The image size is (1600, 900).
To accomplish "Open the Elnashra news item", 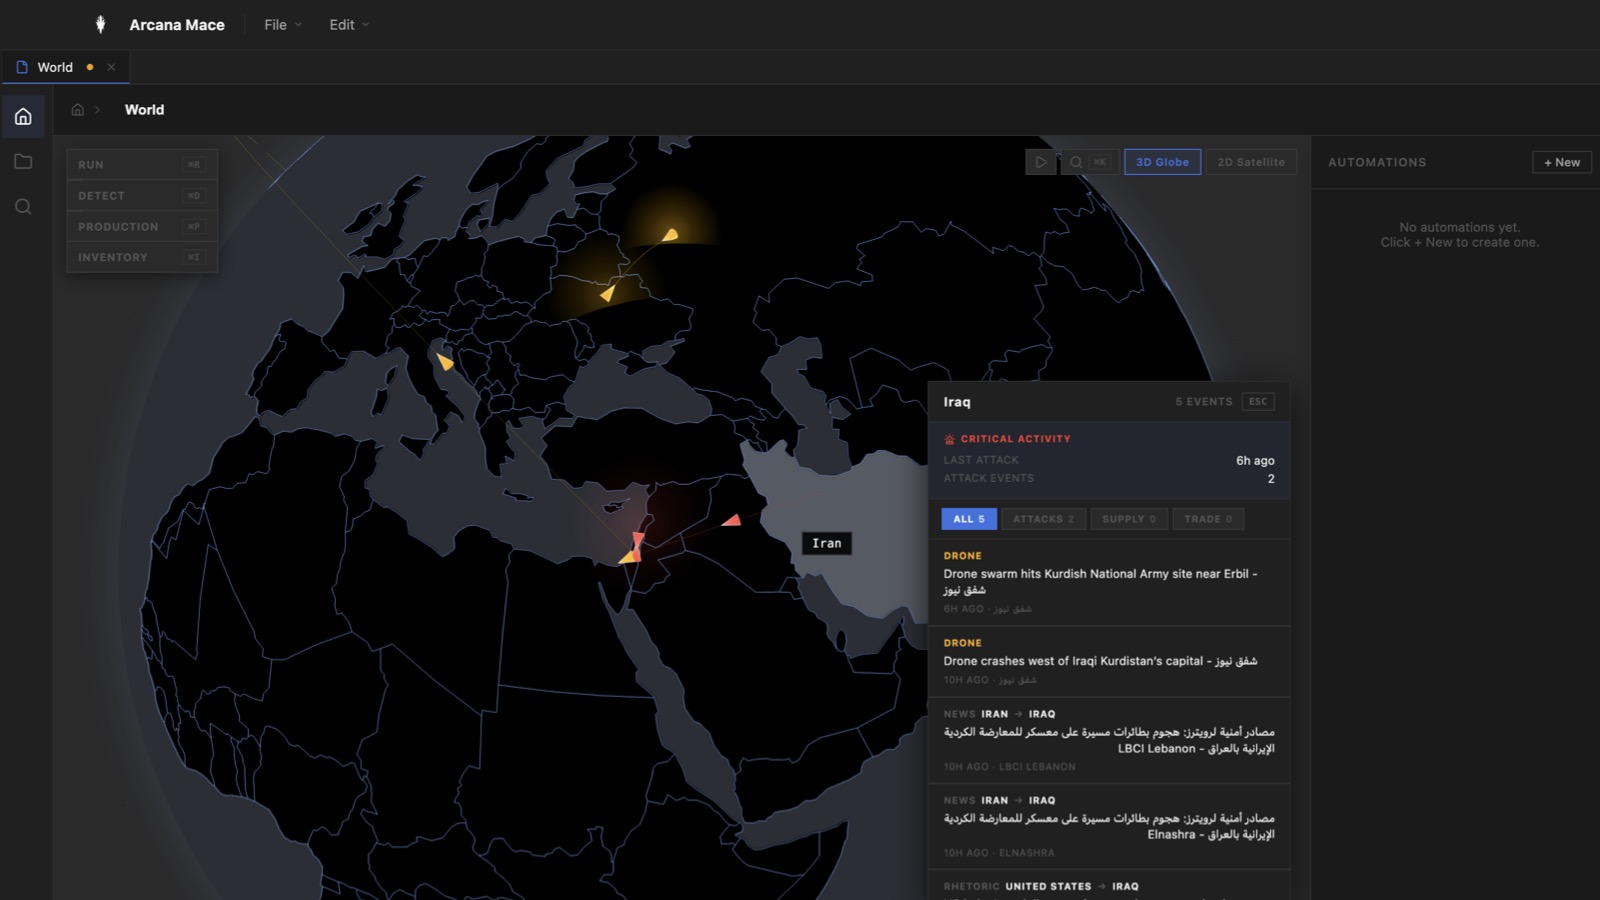I will tap(1109, 826).
